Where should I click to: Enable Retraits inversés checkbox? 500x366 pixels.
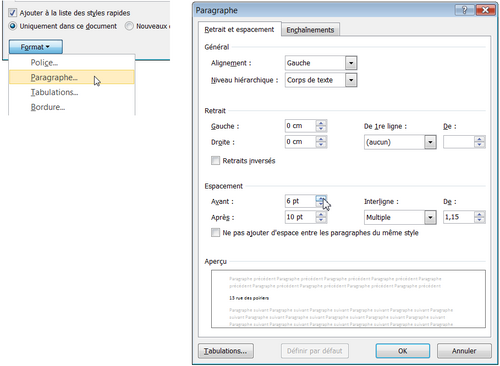pos(215,161)
